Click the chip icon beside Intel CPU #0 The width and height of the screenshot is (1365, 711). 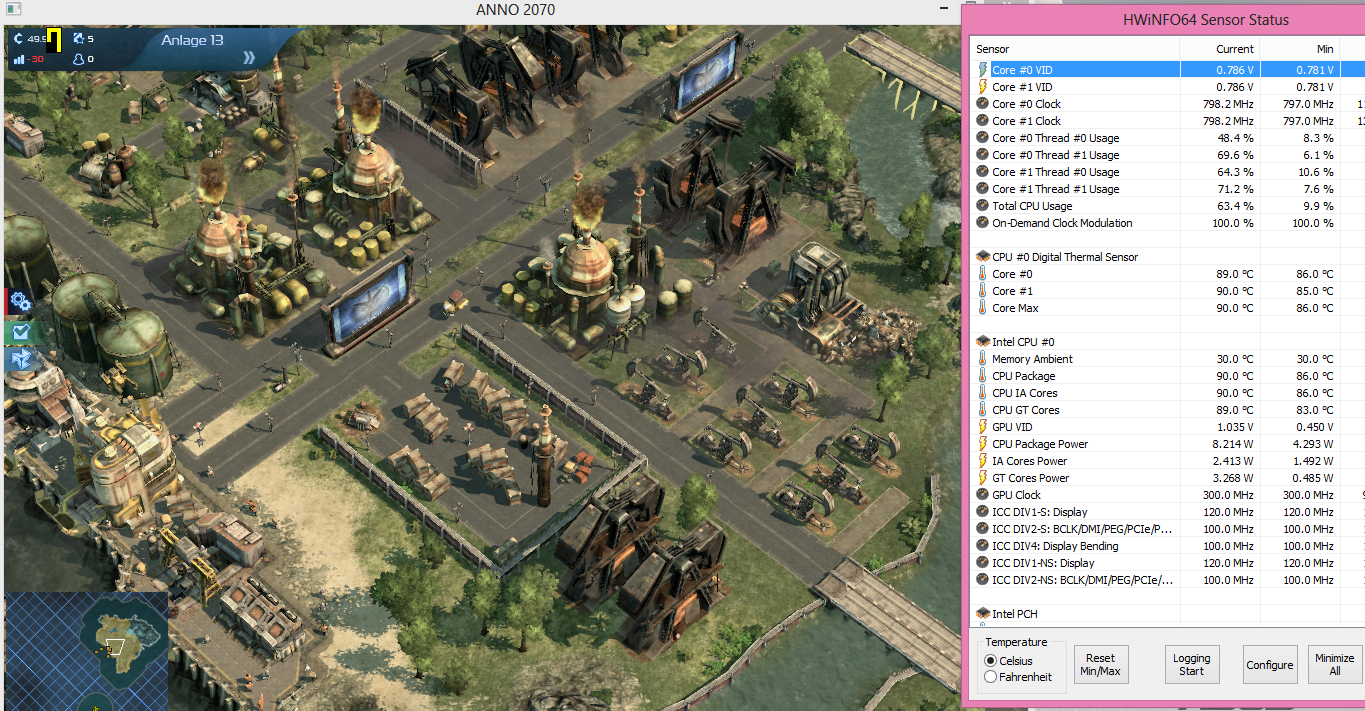[x=982, y=342]
